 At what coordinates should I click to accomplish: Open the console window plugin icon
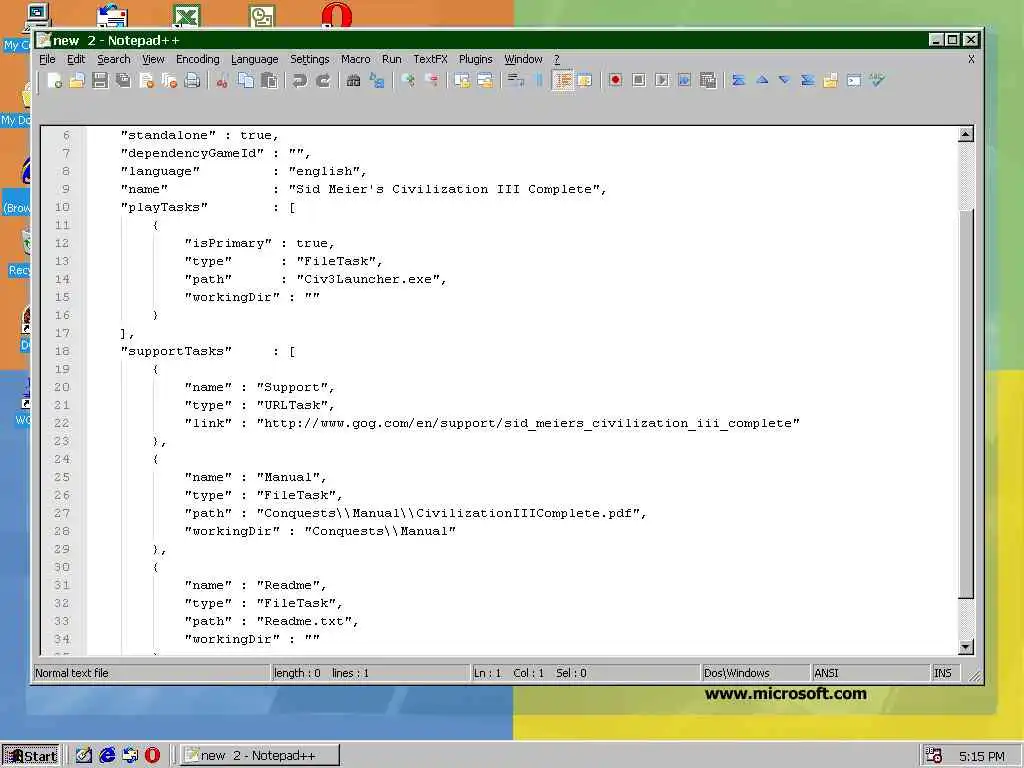click(854, 80)
